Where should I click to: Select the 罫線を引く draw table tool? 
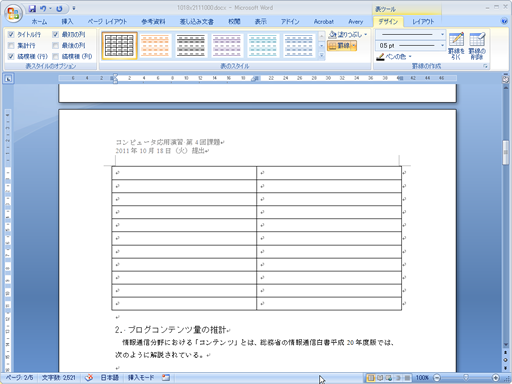click(x=456, y=46)
